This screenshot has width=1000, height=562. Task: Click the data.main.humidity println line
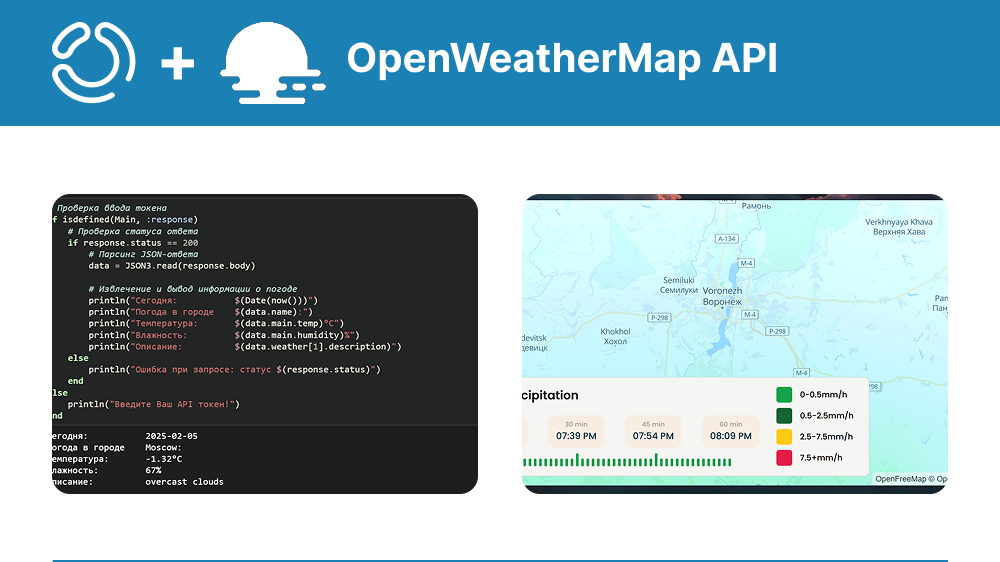(x=224, y=335)
